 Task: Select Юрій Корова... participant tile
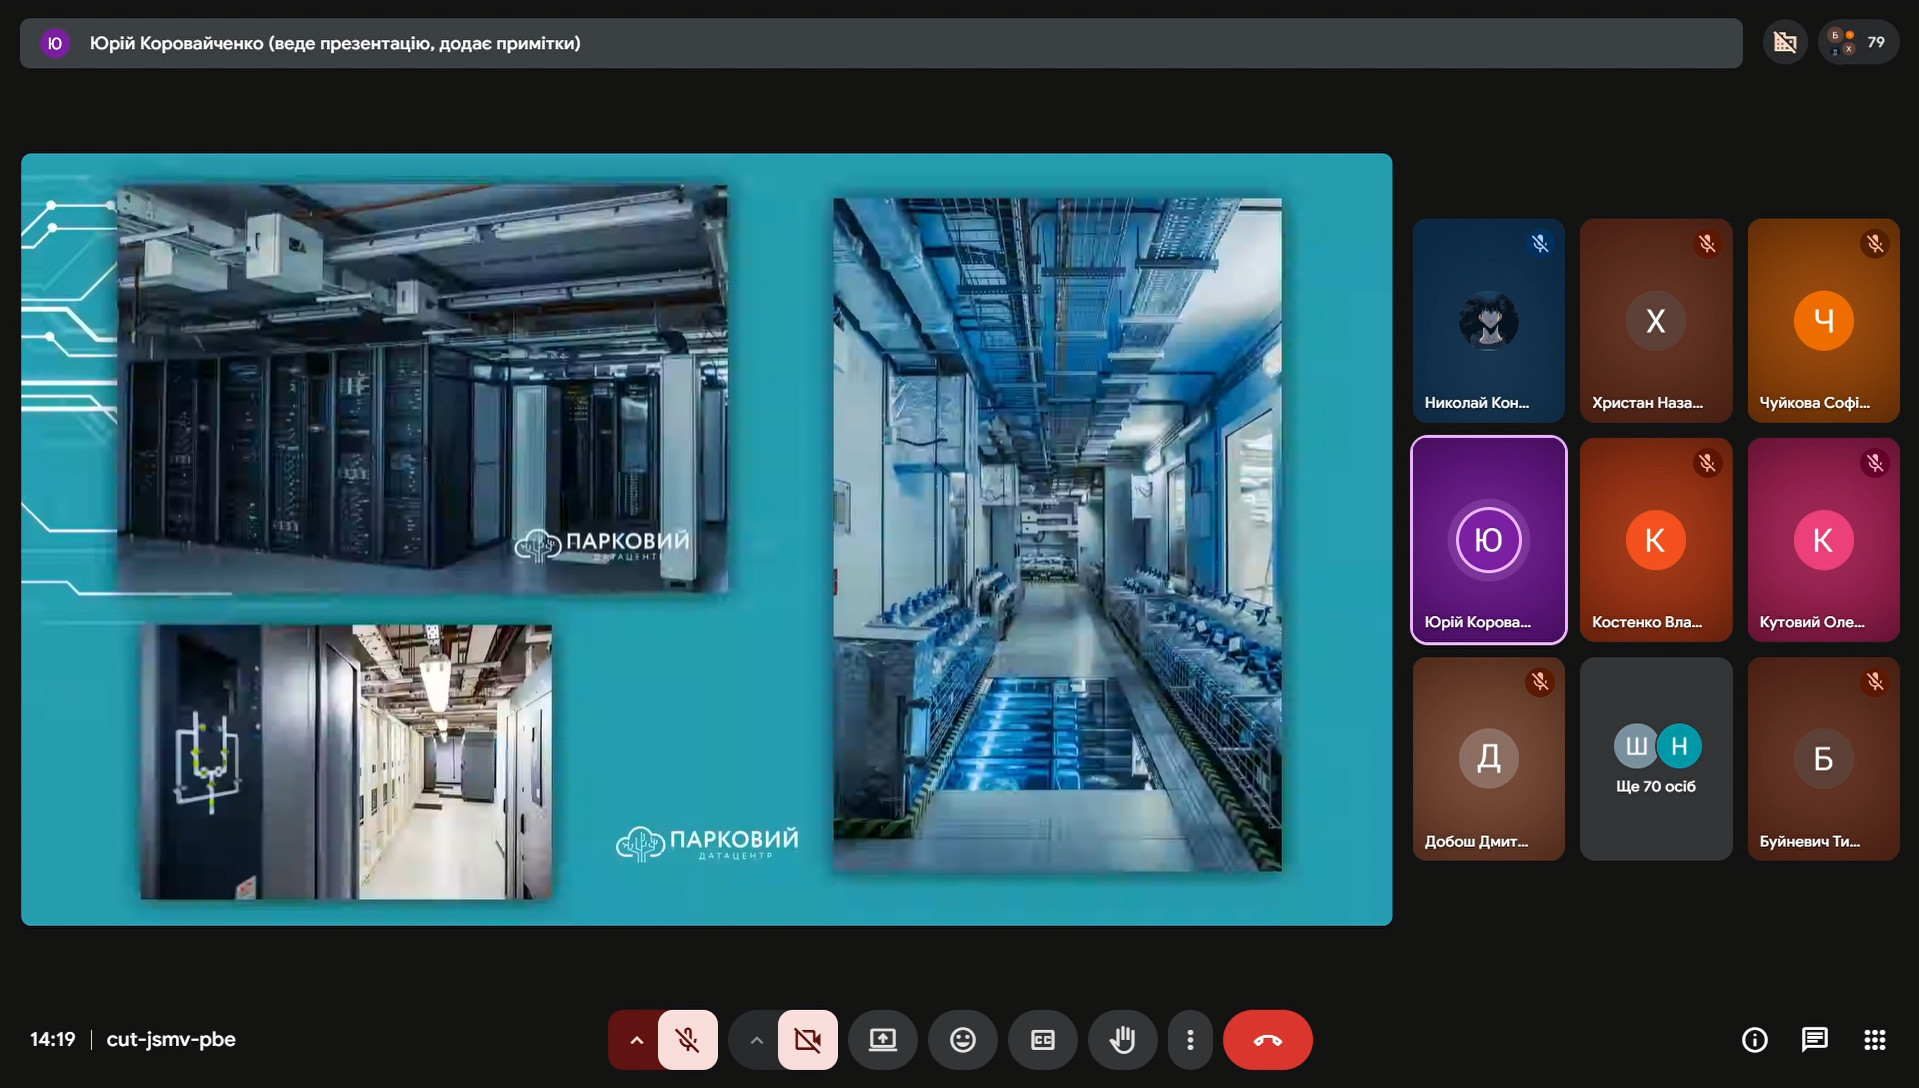pyautogui.click(x=1488, y=540)
